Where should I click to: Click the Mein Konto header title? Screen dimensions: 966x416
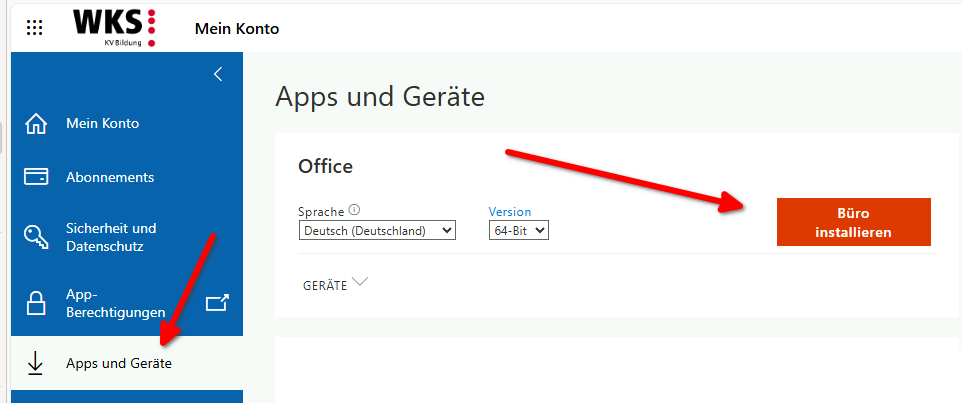pyautogui.click(x=237, y=28)
